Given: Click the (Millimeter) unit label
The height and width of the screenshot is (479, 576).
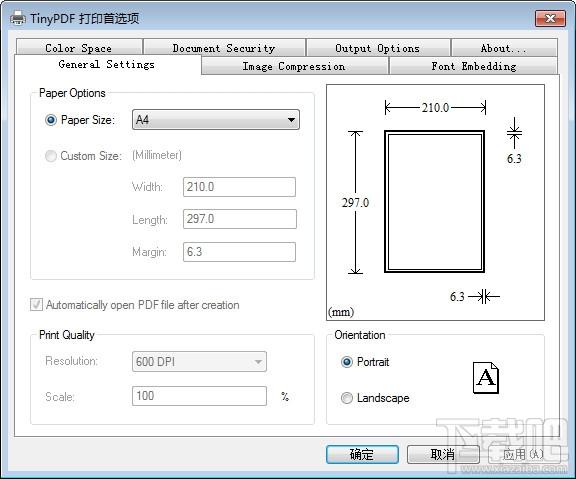Looking at the screenshot, I should click(157, 155).
